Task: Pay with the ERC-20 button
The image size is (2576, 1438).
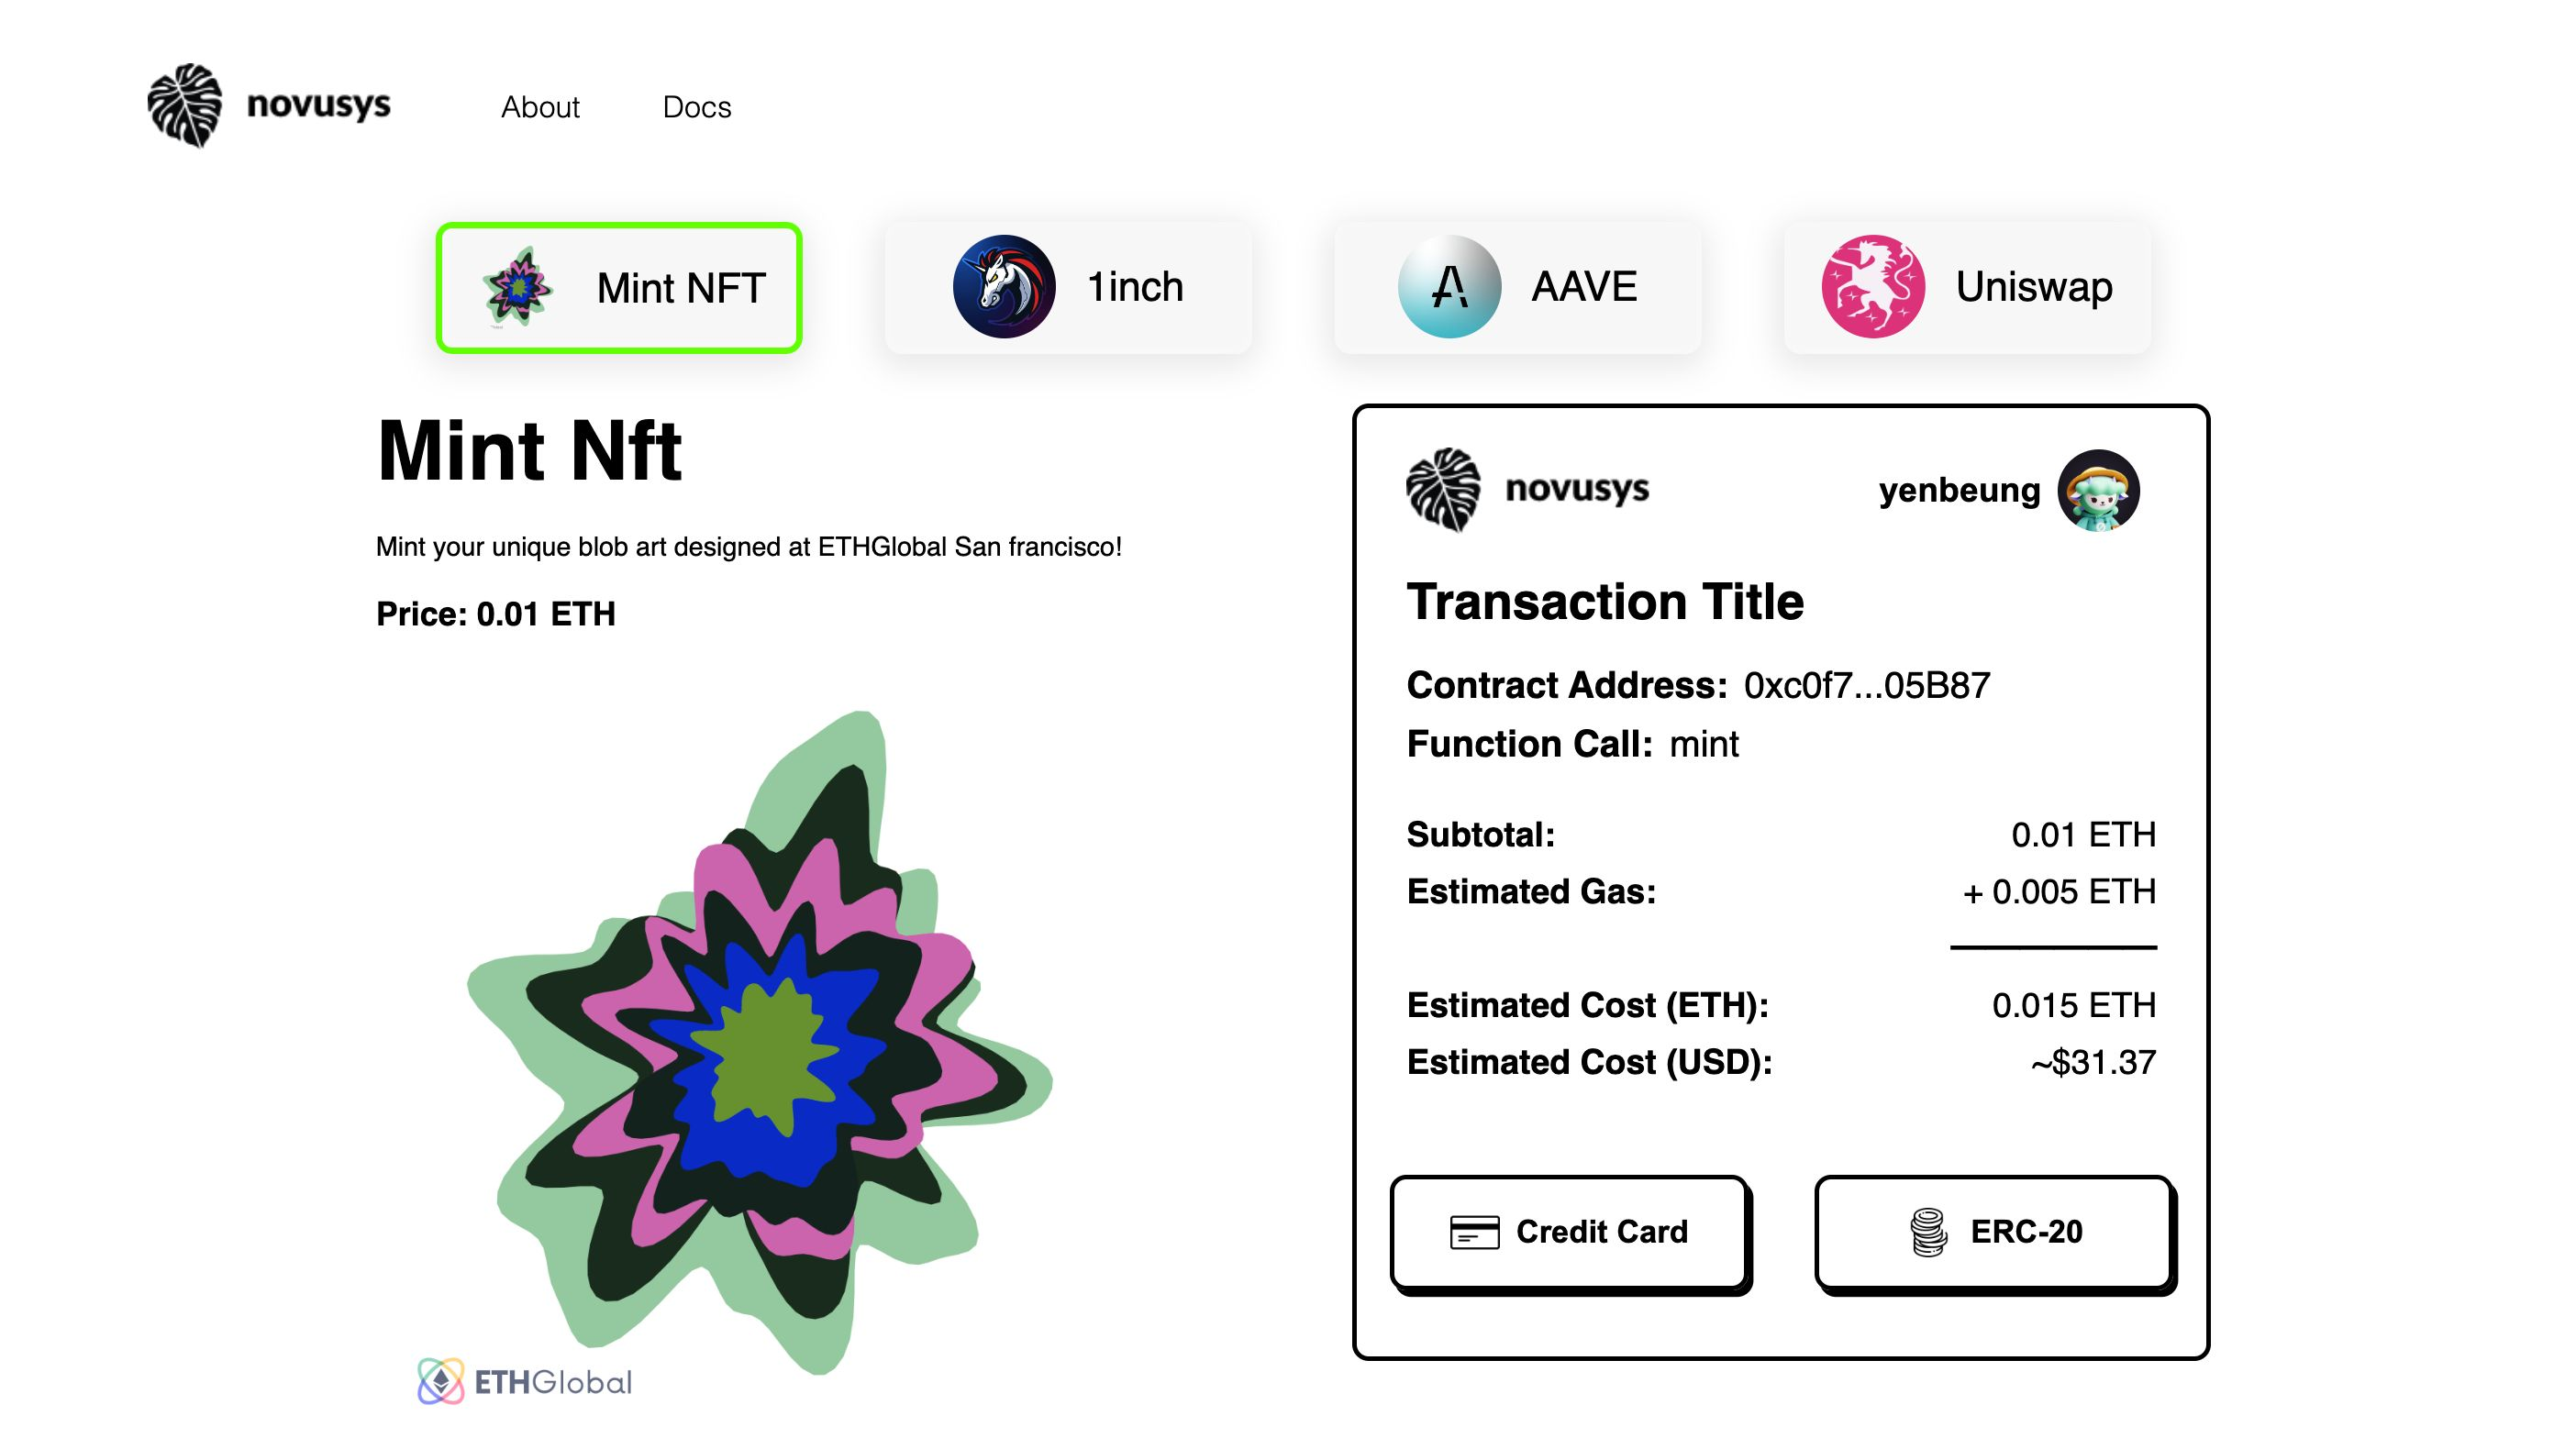Action: coord(1994,1232)
